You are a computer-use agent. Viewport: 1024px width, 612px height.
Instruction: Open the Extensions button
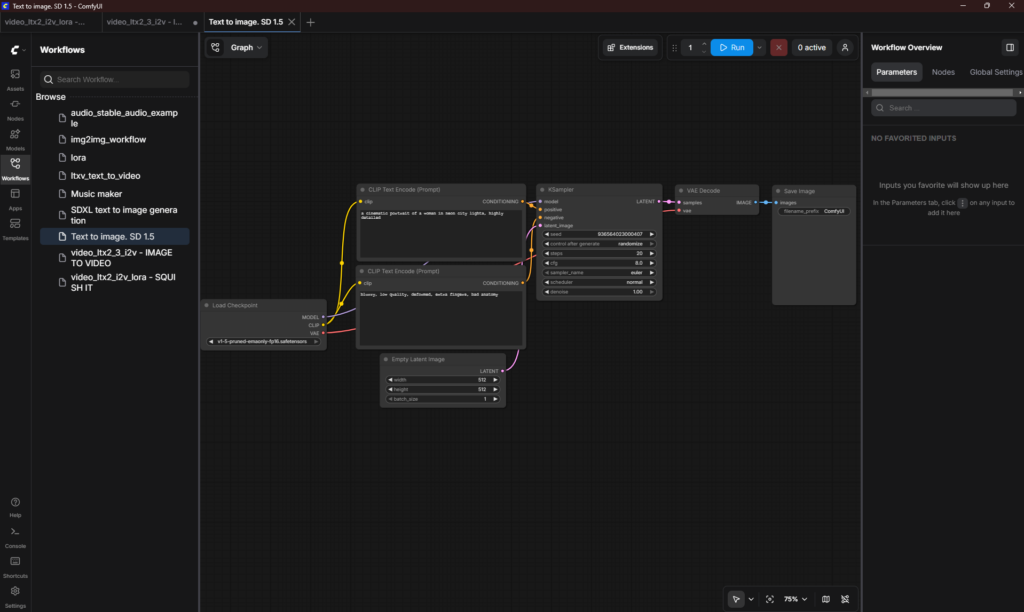(x=630, y=47)
